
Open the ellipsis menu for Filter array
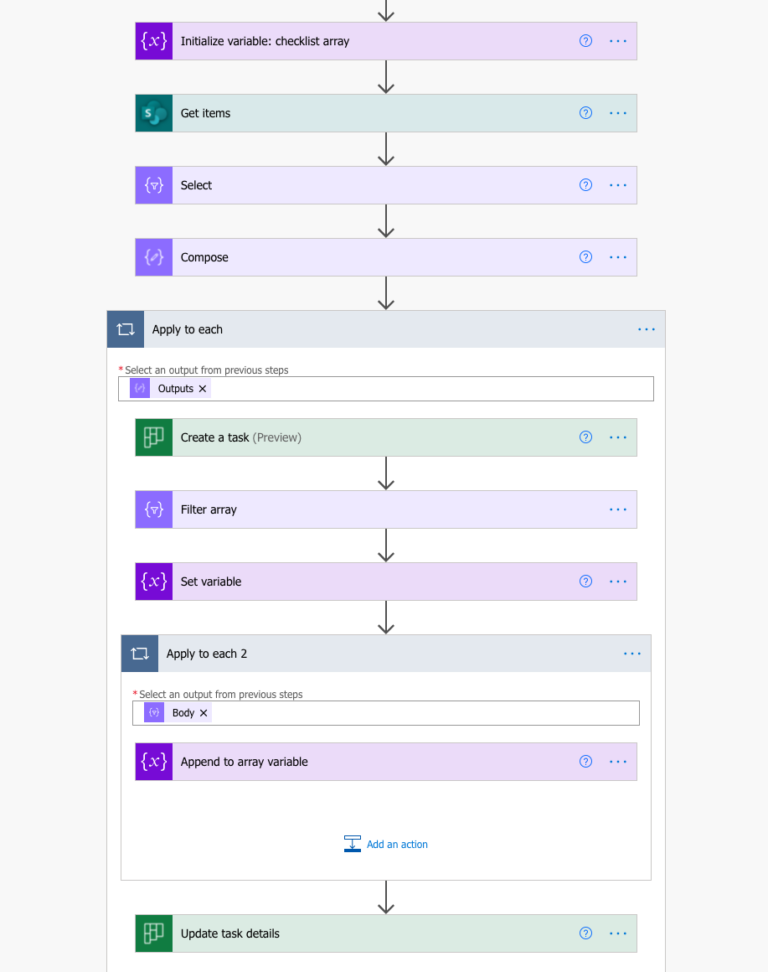pos(617,509)
